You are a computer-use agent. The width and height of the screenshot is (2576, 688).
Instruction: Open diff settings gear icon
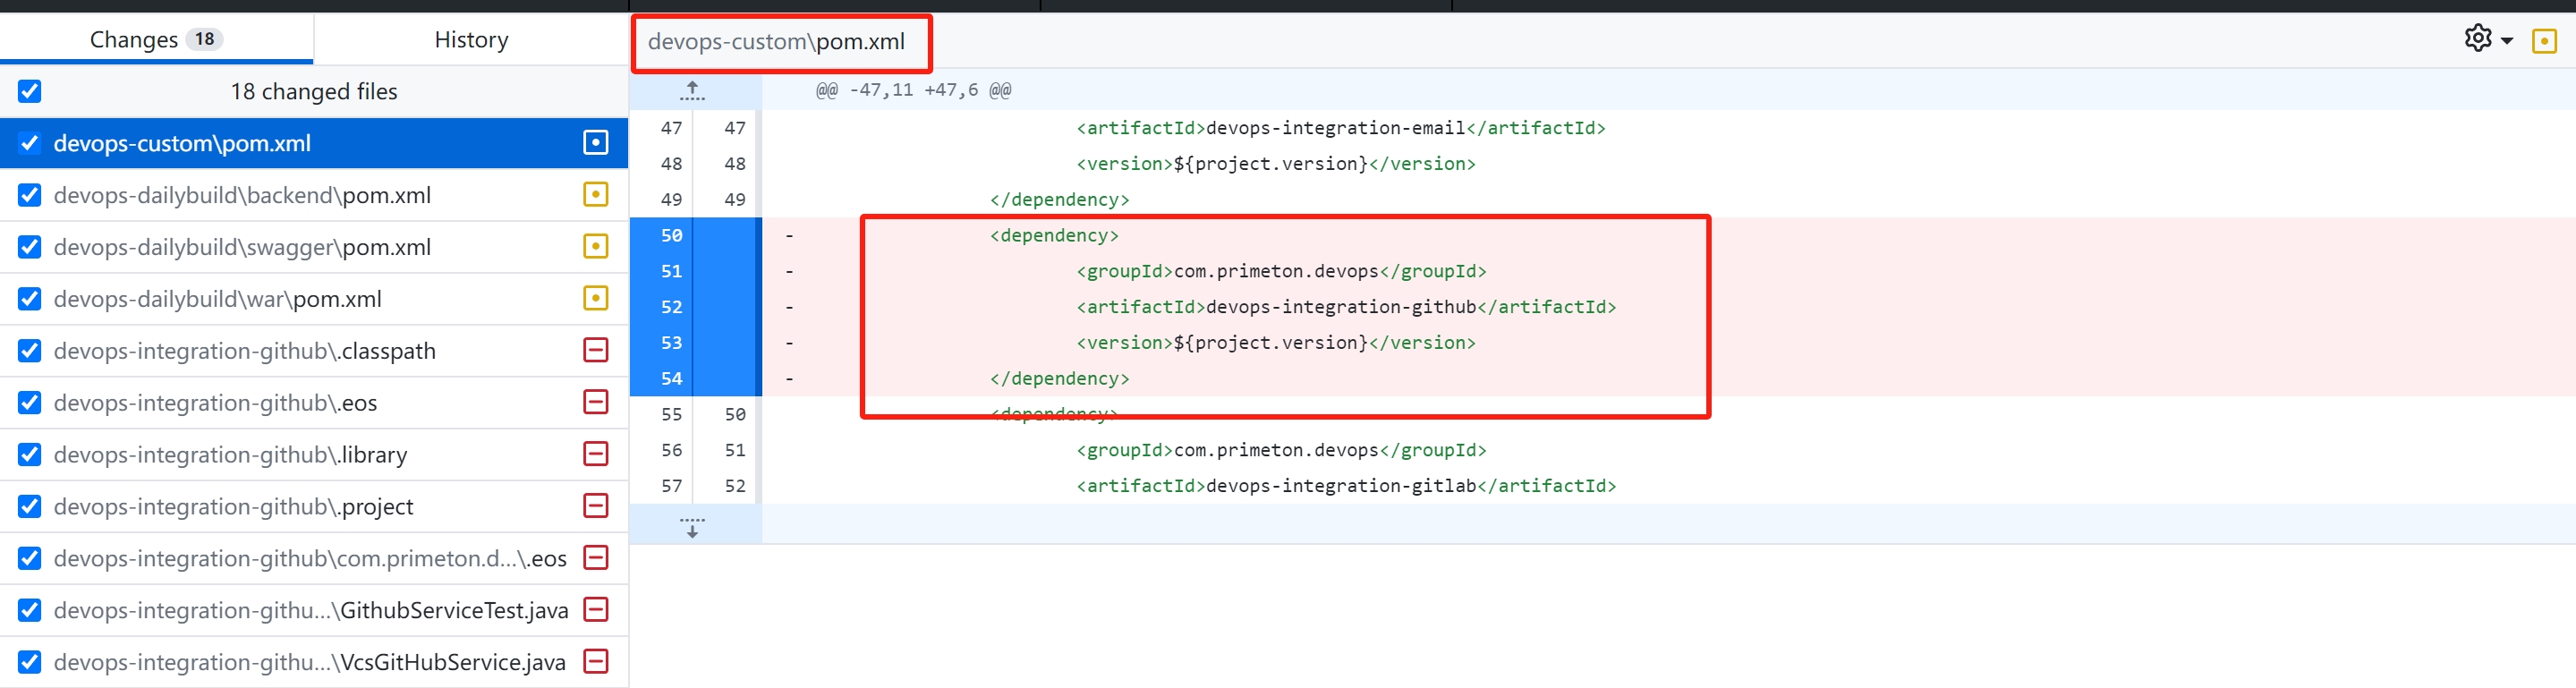coord(2477,39)
